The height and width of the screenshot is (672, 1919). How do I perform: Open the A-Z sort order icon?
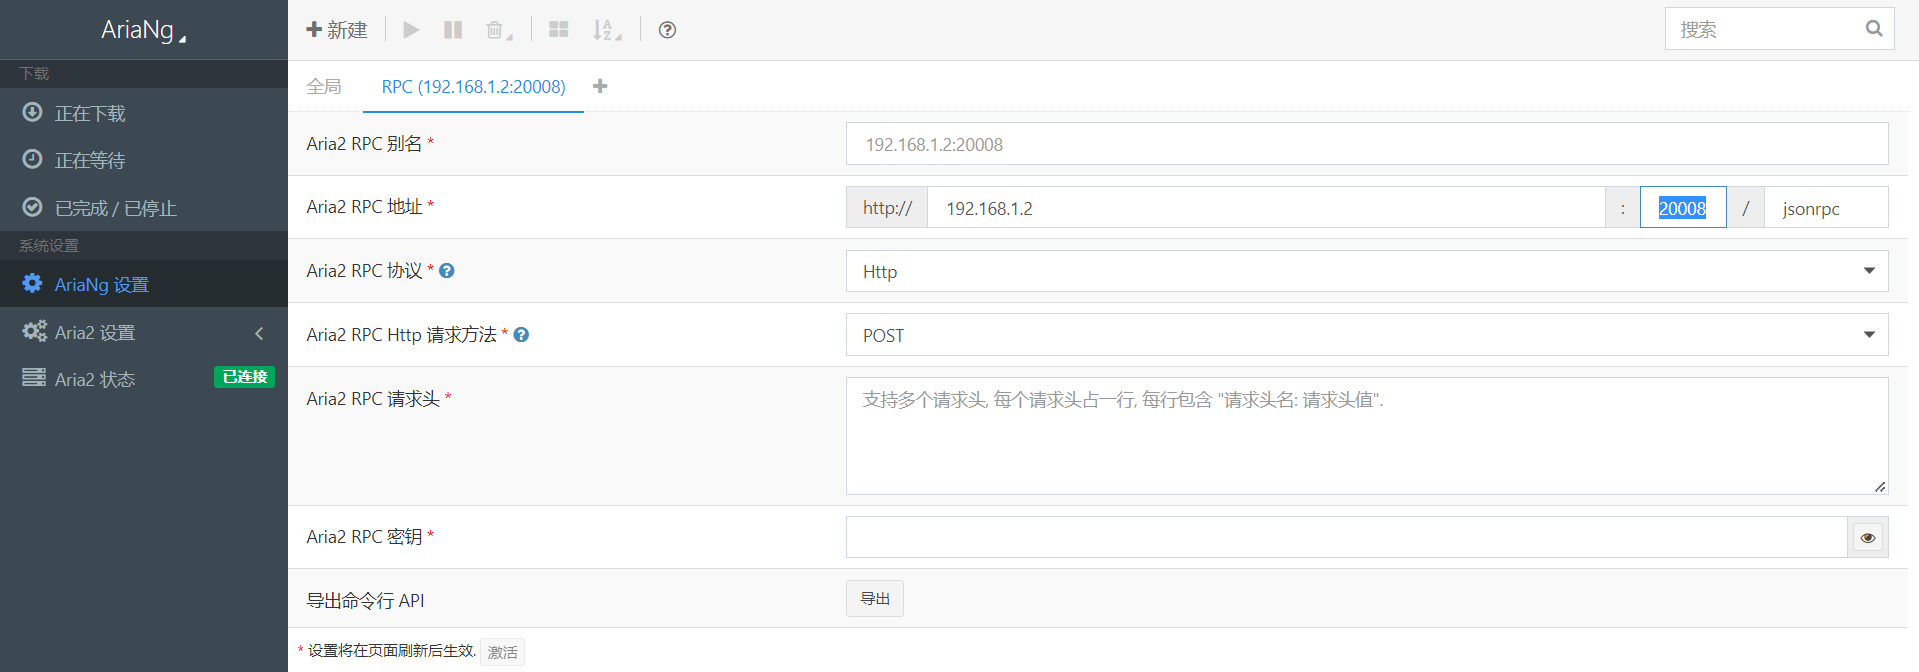pos(606,30)
